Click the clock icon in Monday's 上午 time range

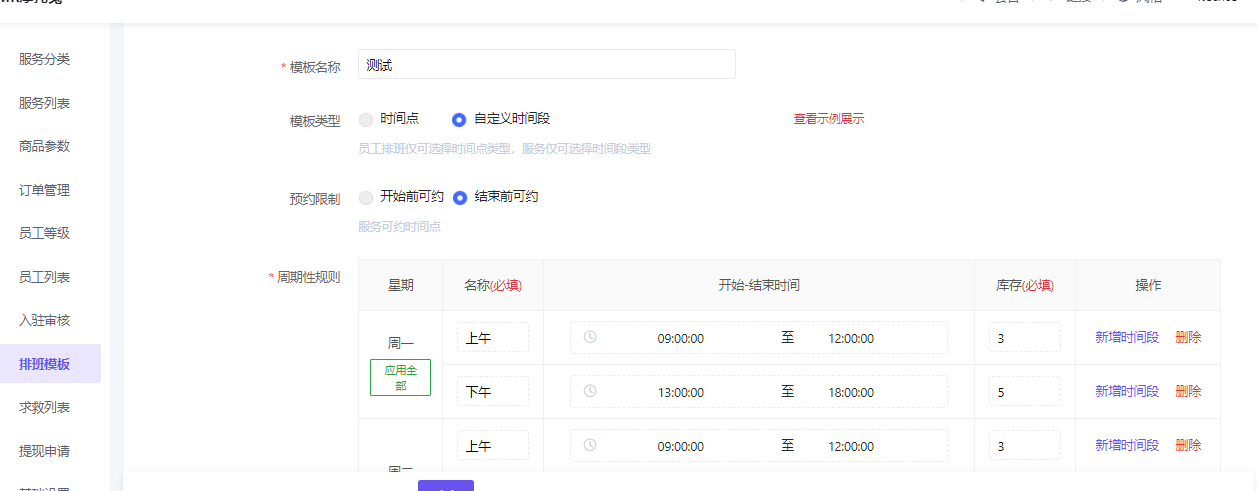tap(590, 337)
